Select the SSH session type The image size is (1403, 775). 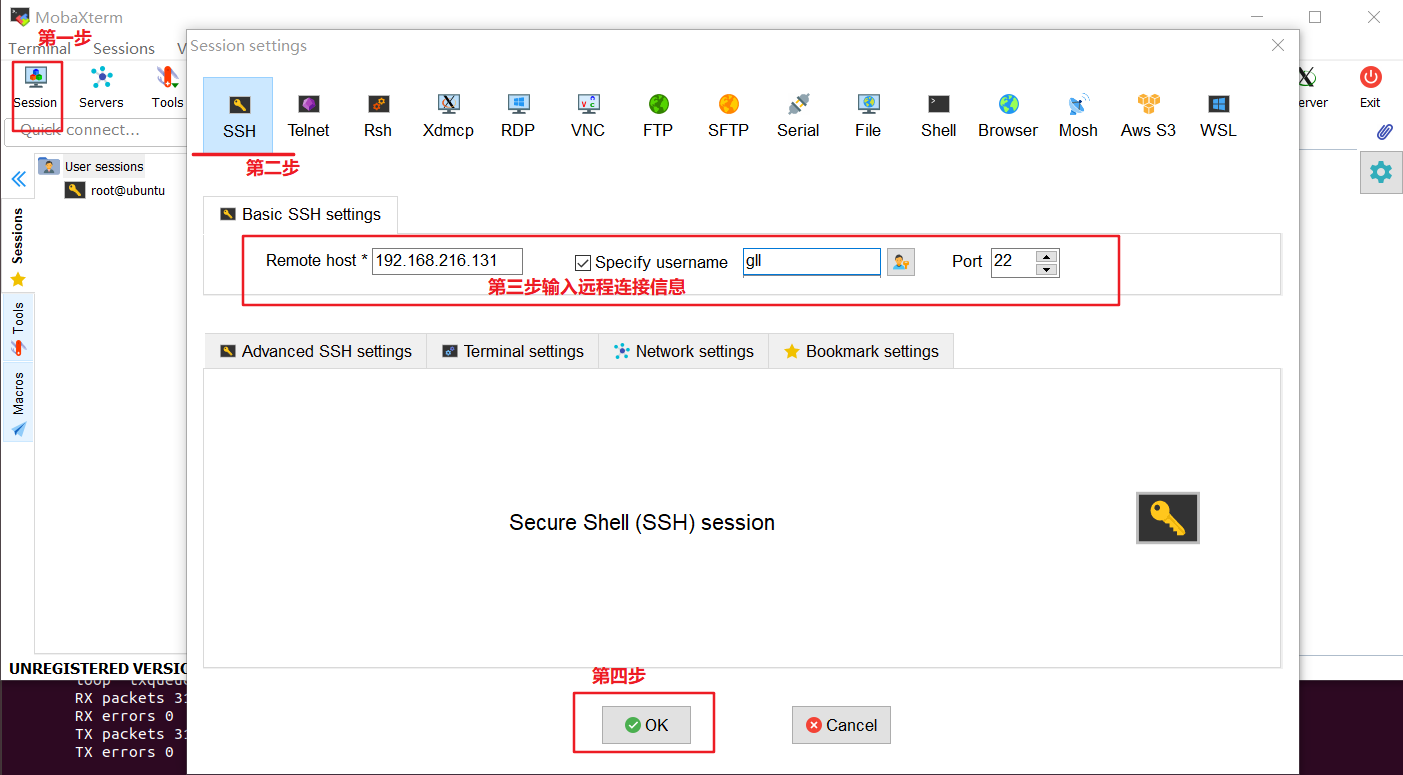tap(238, 115)
